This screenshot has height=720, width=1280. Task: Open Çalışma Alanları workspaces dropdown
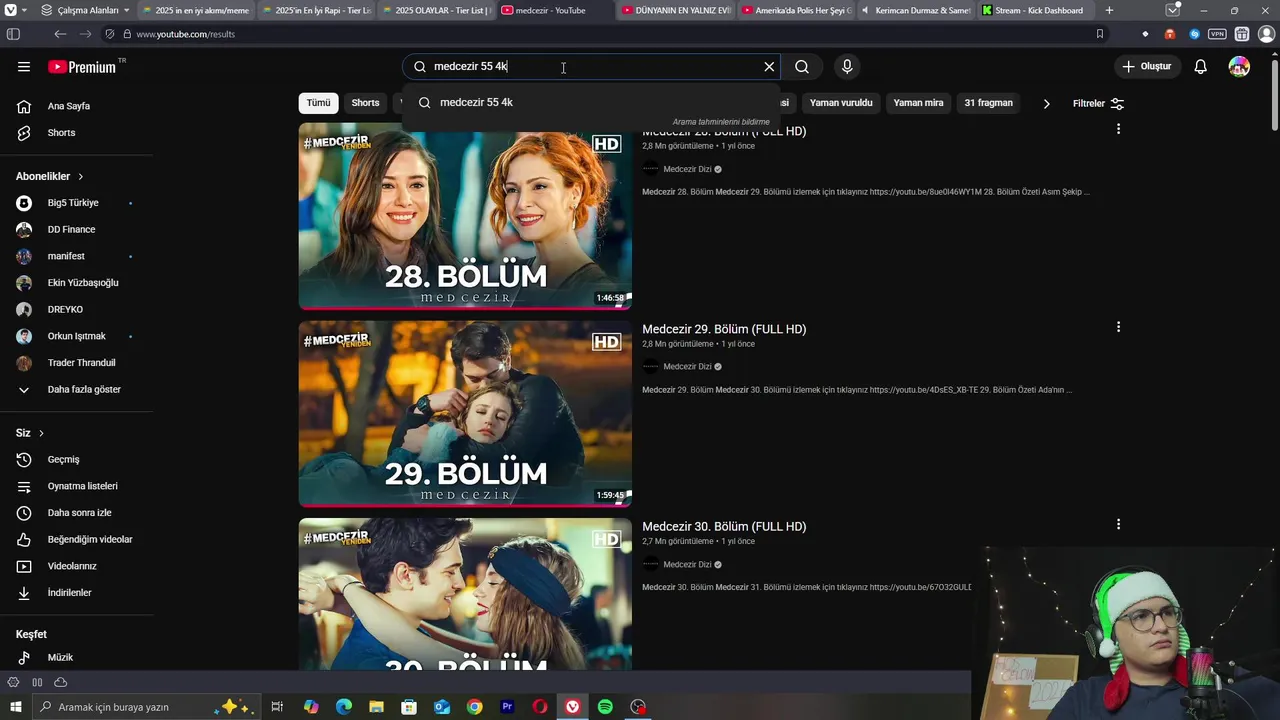85,10
